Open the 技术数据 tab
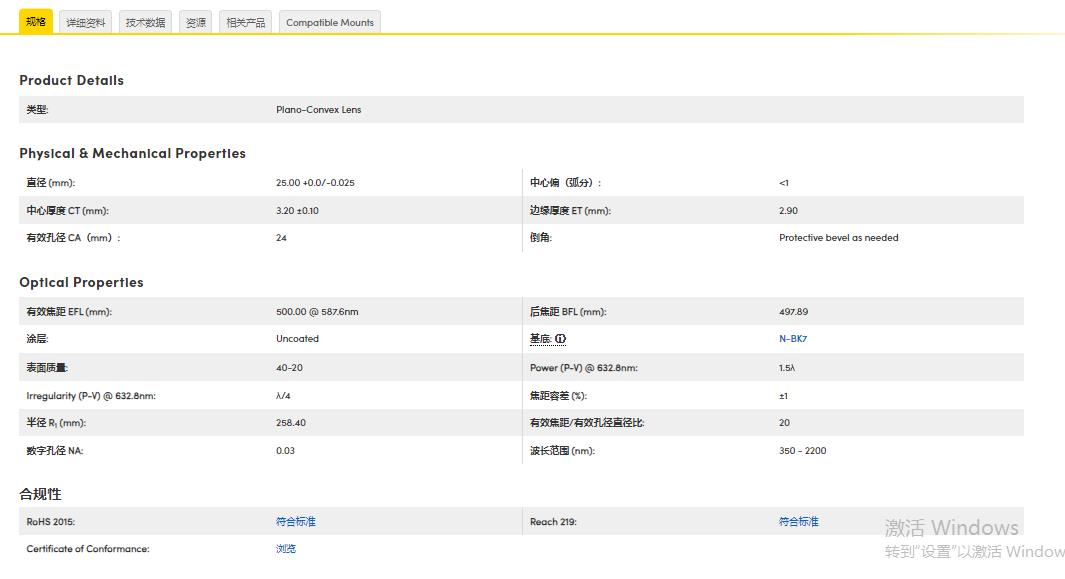 144,21
